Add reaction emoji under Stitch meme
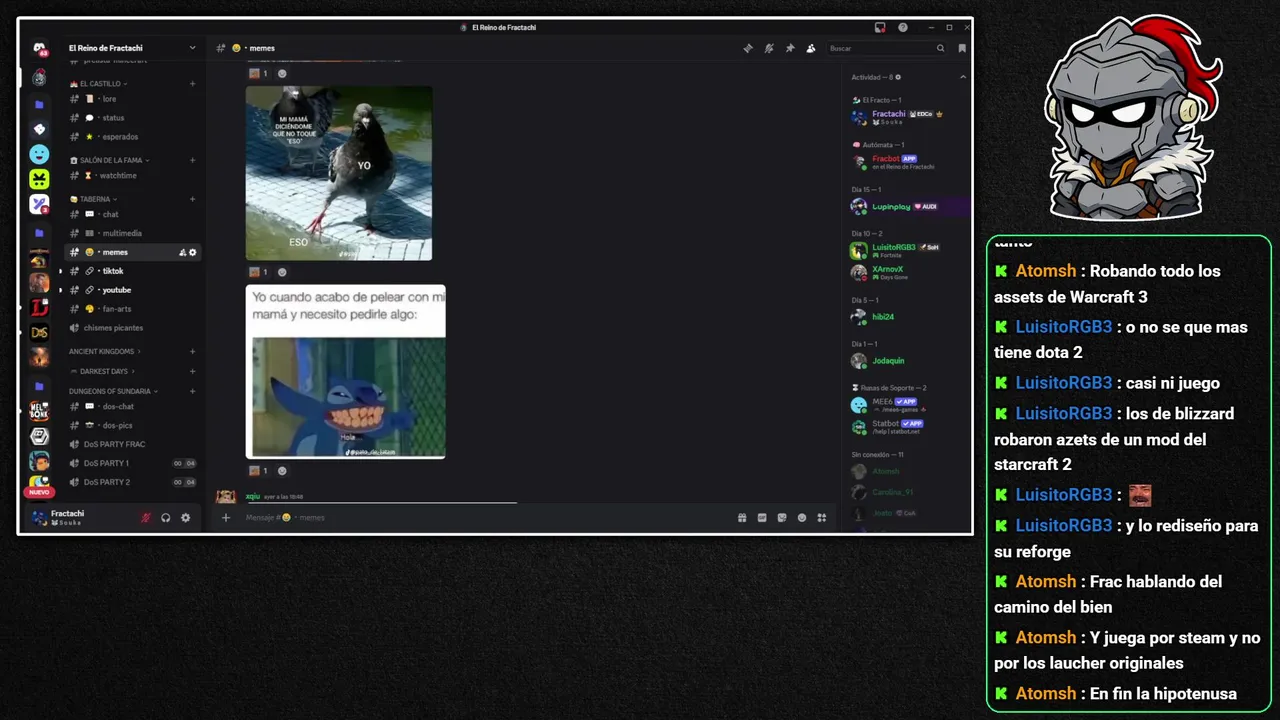This screenshot has width=1280, height=720. pos(282,471)
